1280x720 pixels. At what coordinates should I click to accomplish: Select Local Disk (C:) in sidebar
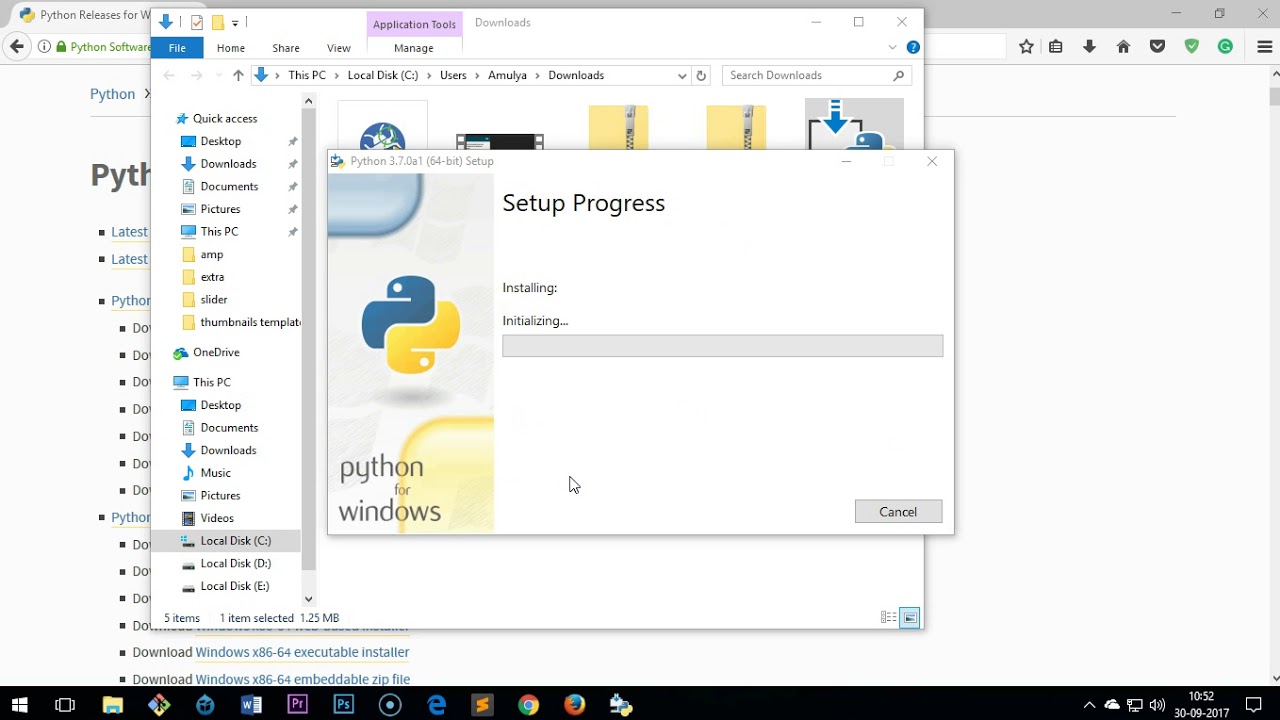(235, 540)
